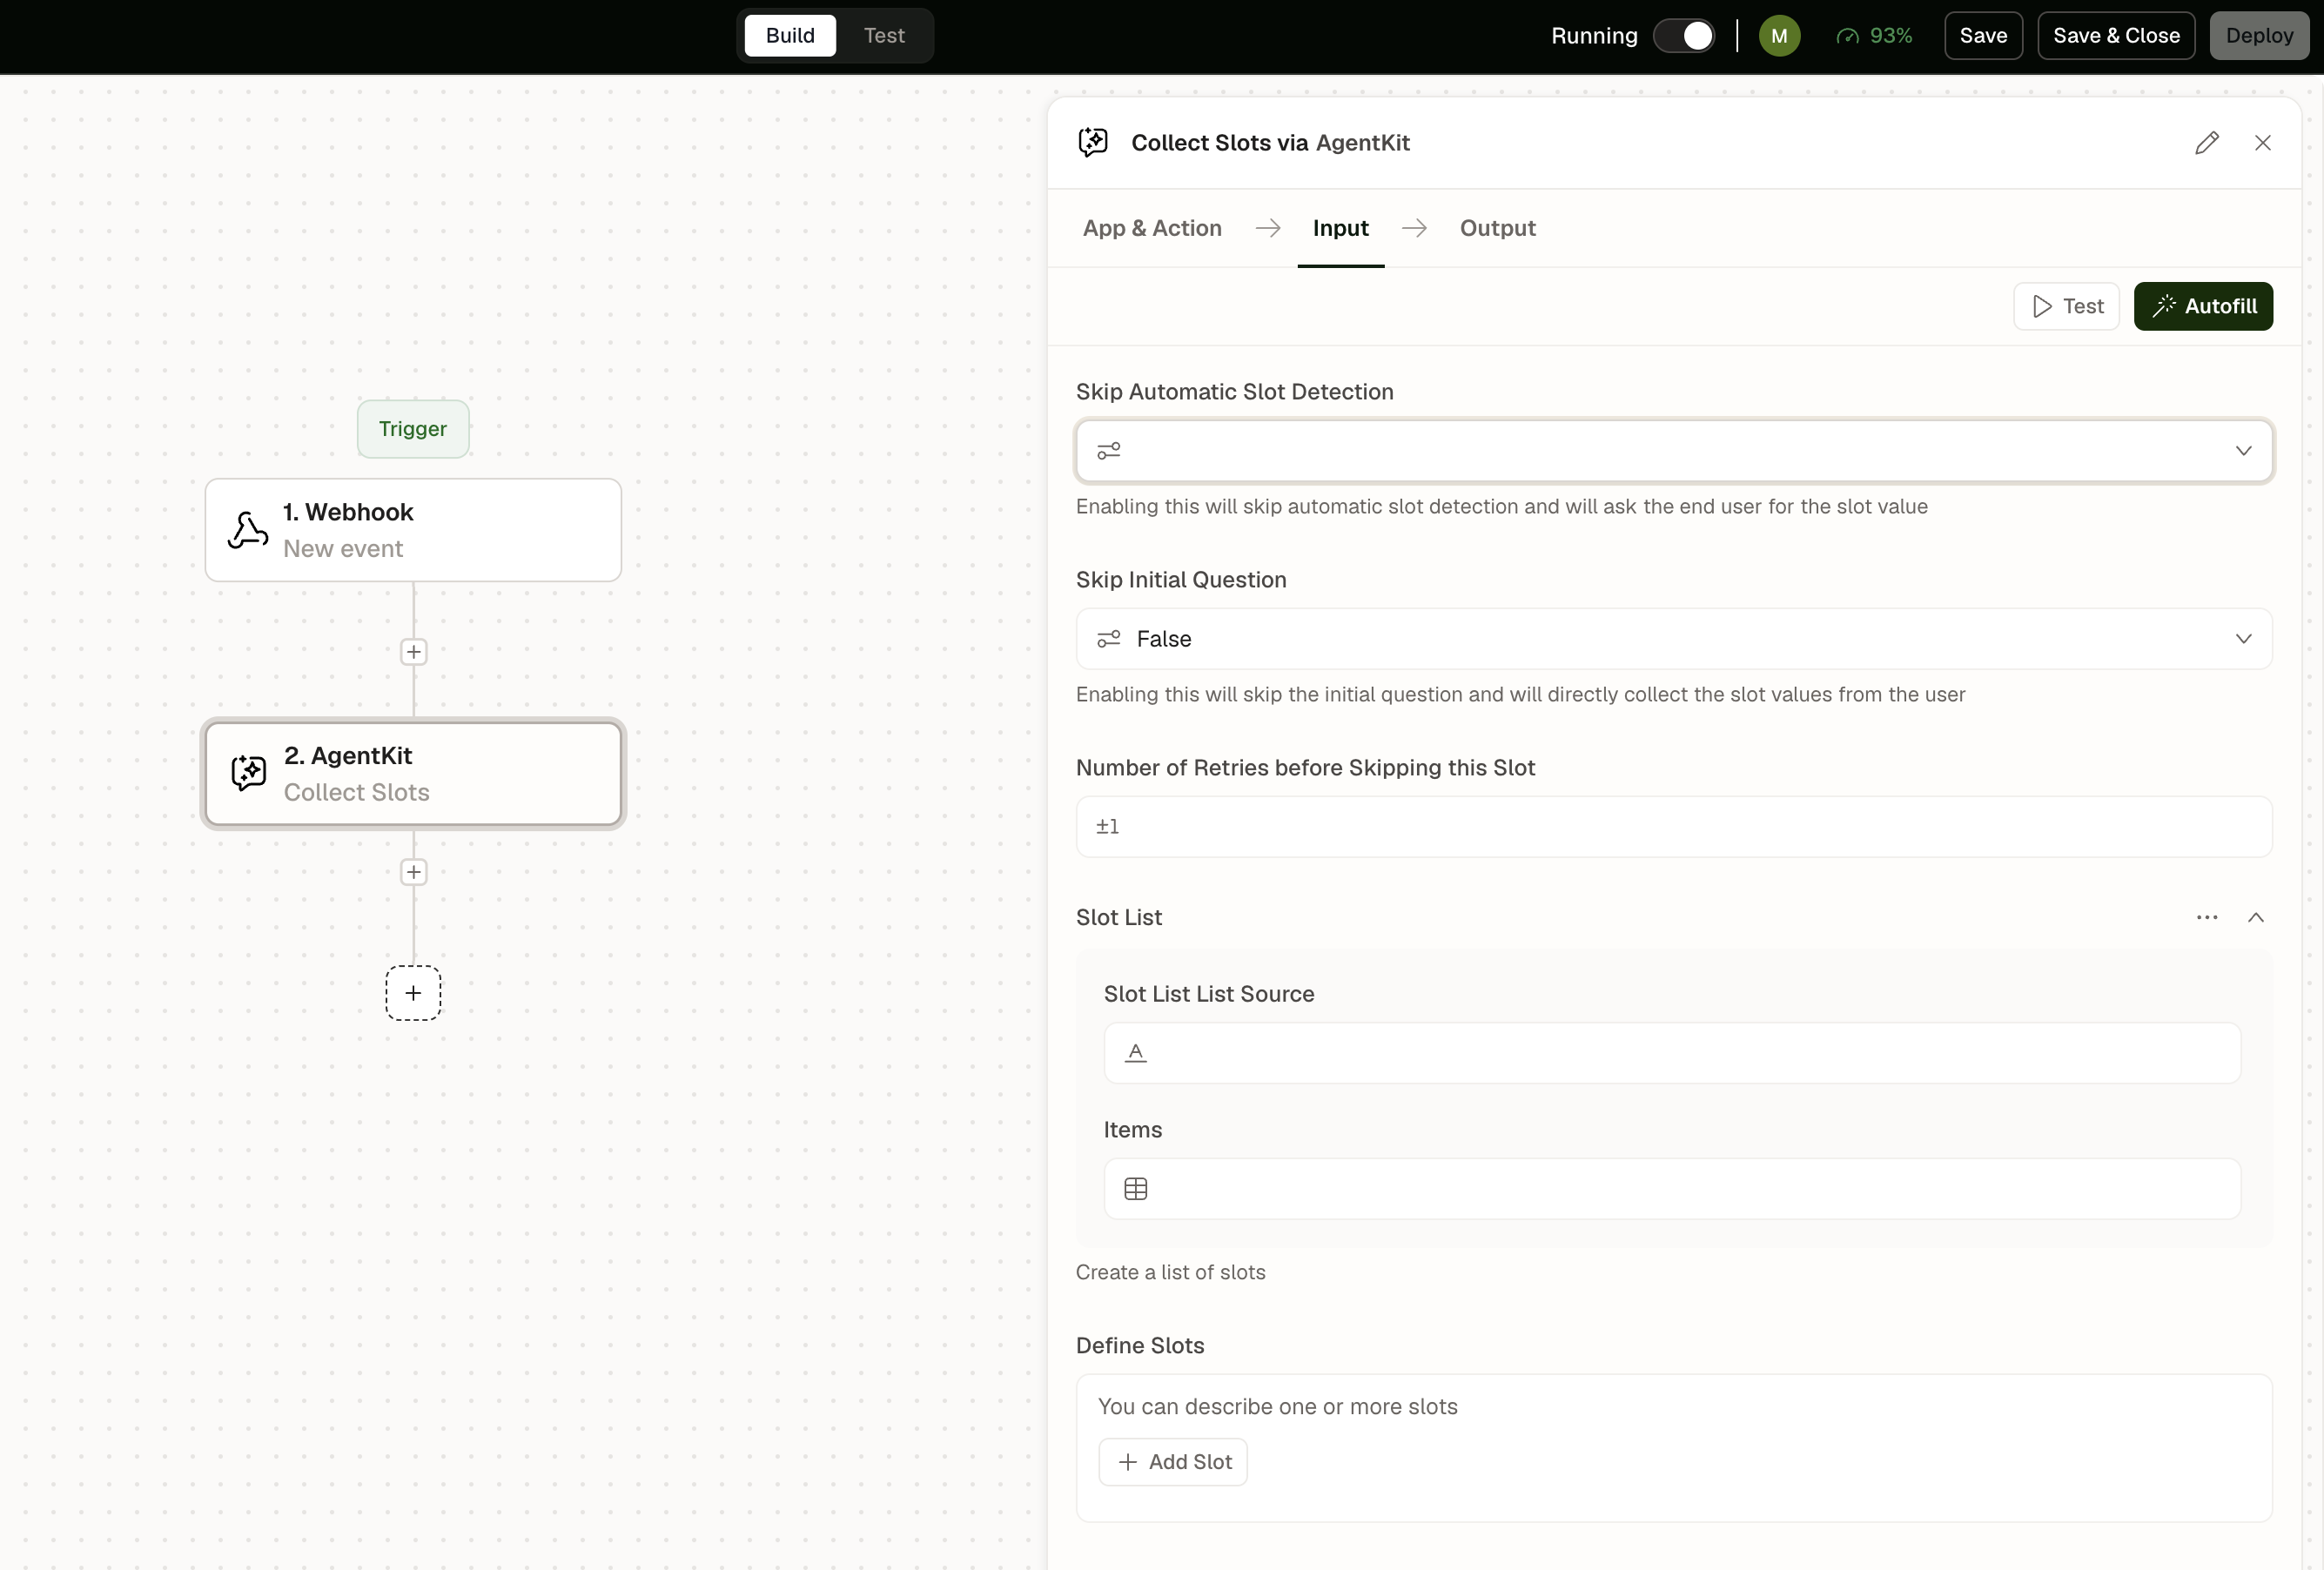Click the Webhook node icon
The image size is (2324, 1570).
[x=247, y=530]
